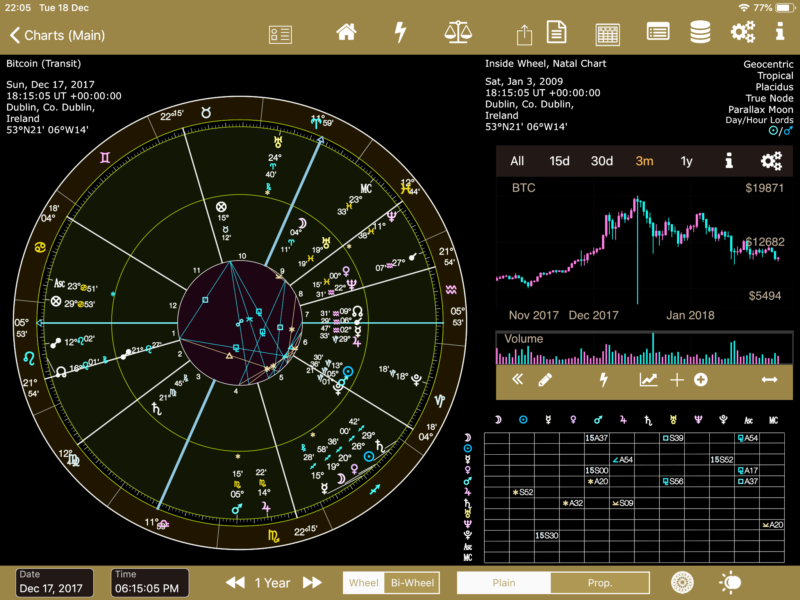This screenshot has width=800, height=600.
Task: Click the chart wheel icon in bottom bar
Action: pos(683,582)
